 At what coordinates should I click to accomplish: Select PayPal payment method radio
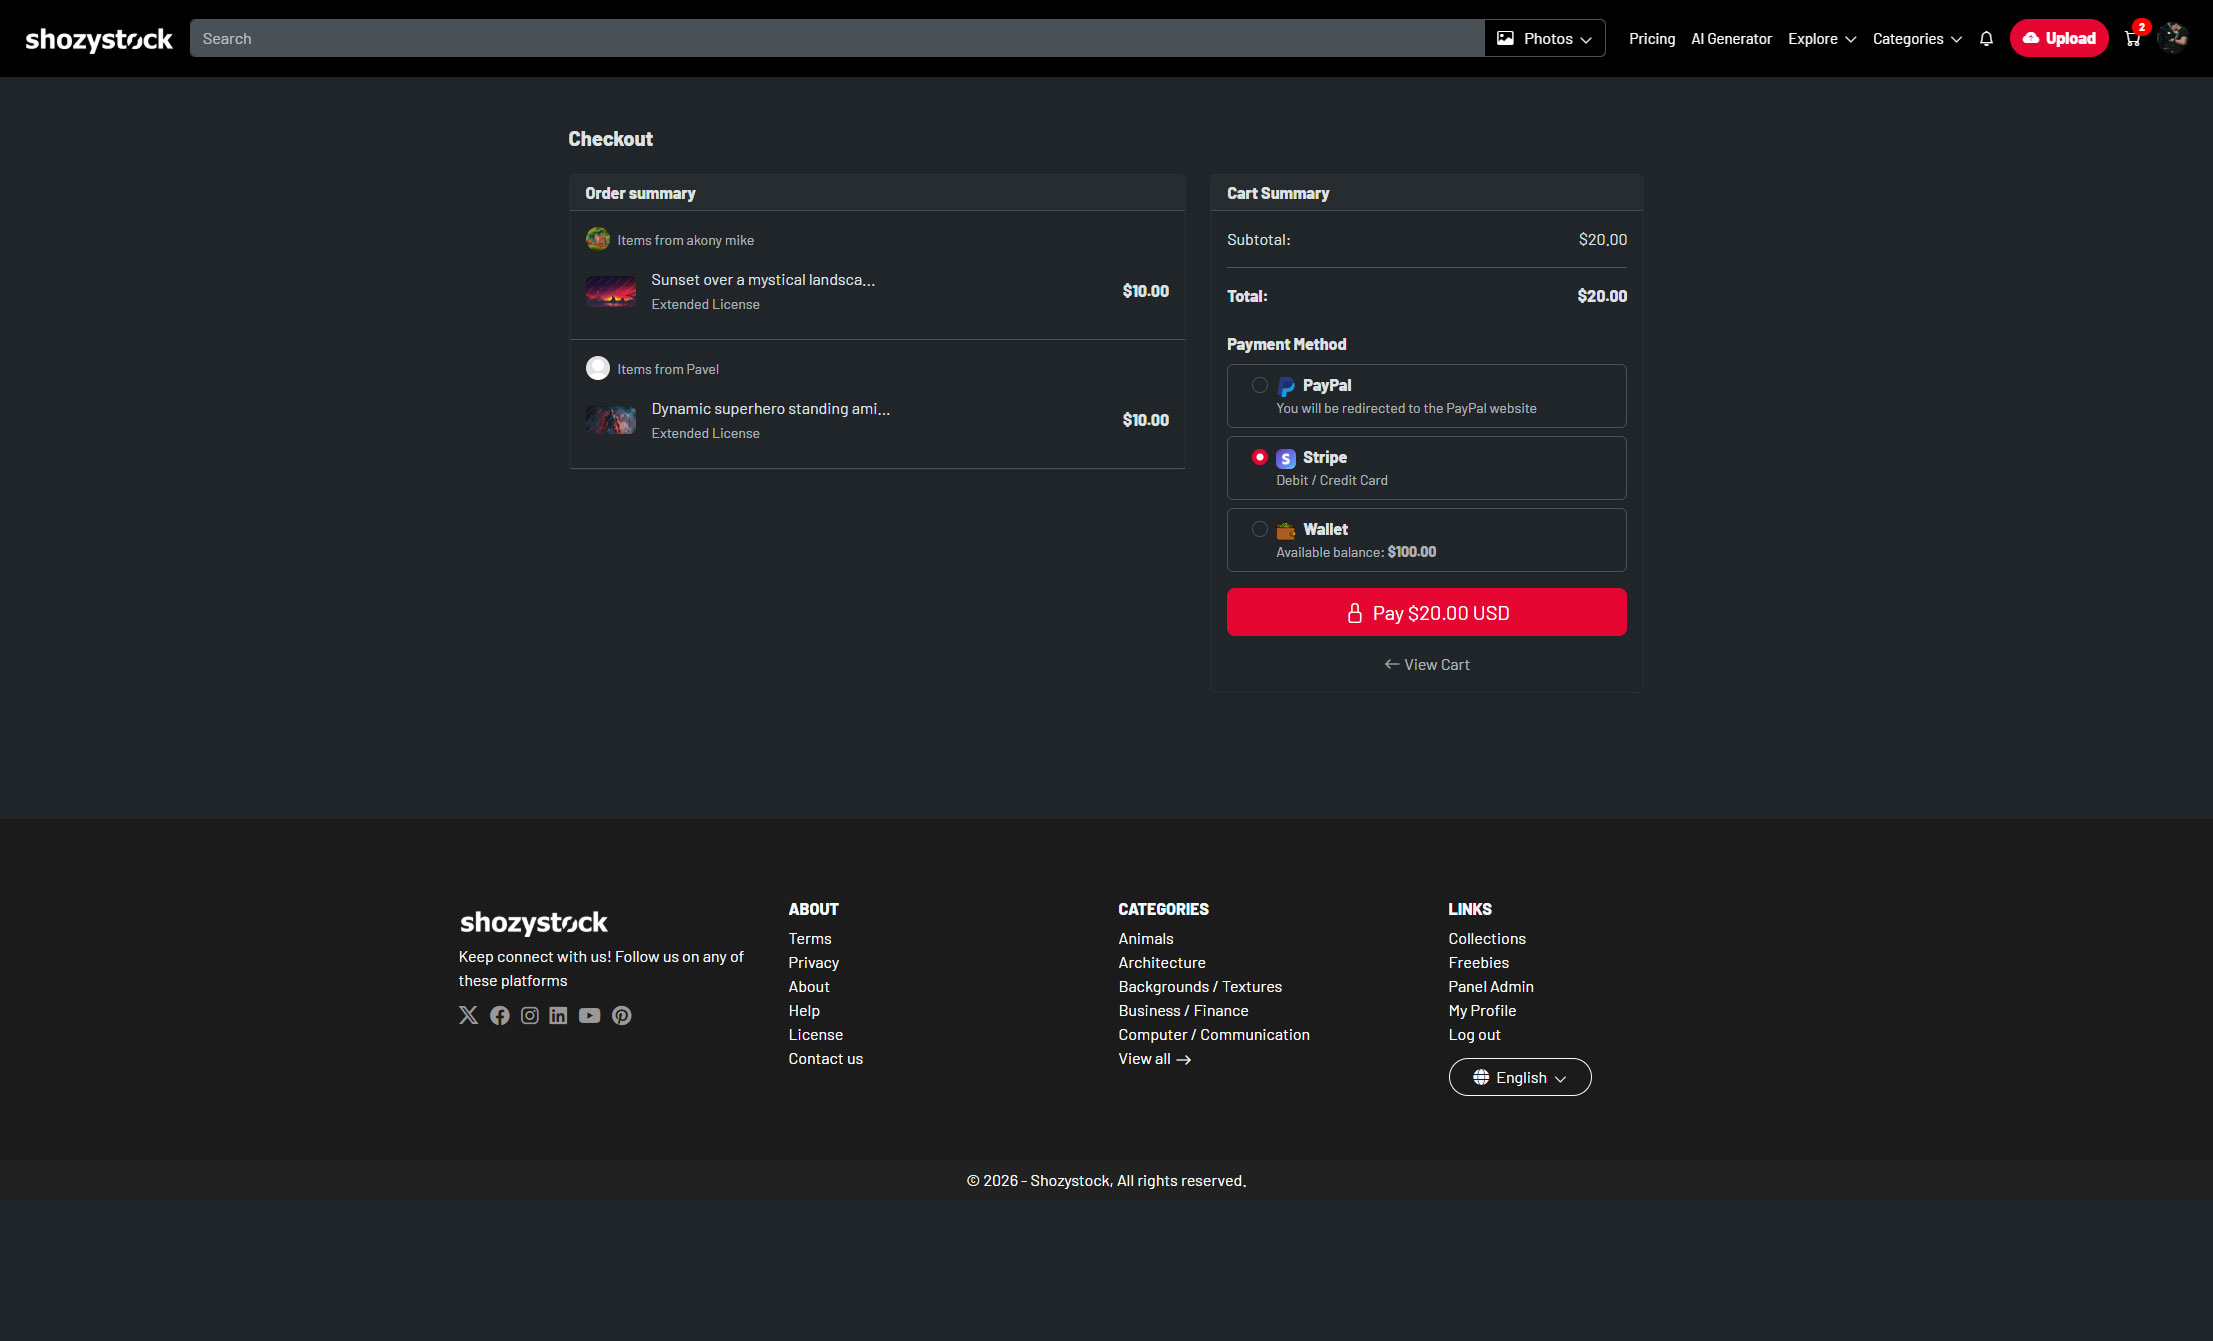click(1260, 385)
